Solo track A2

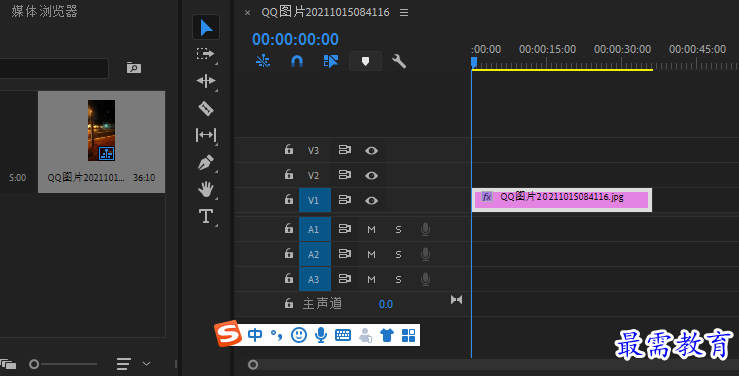click(x=398, y=254)
